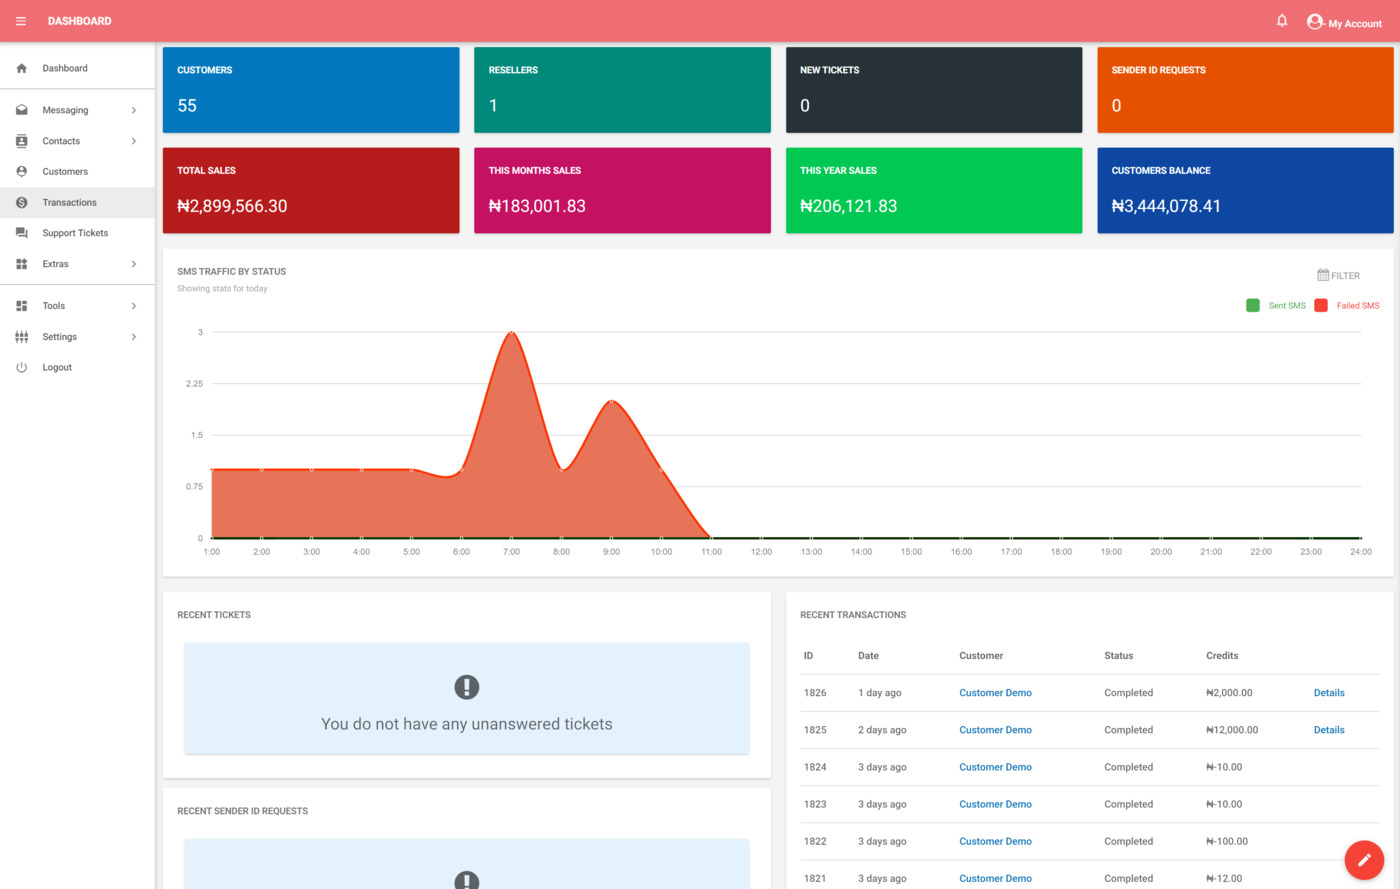Click the Customers Balance card

(x=1244, y=191)
